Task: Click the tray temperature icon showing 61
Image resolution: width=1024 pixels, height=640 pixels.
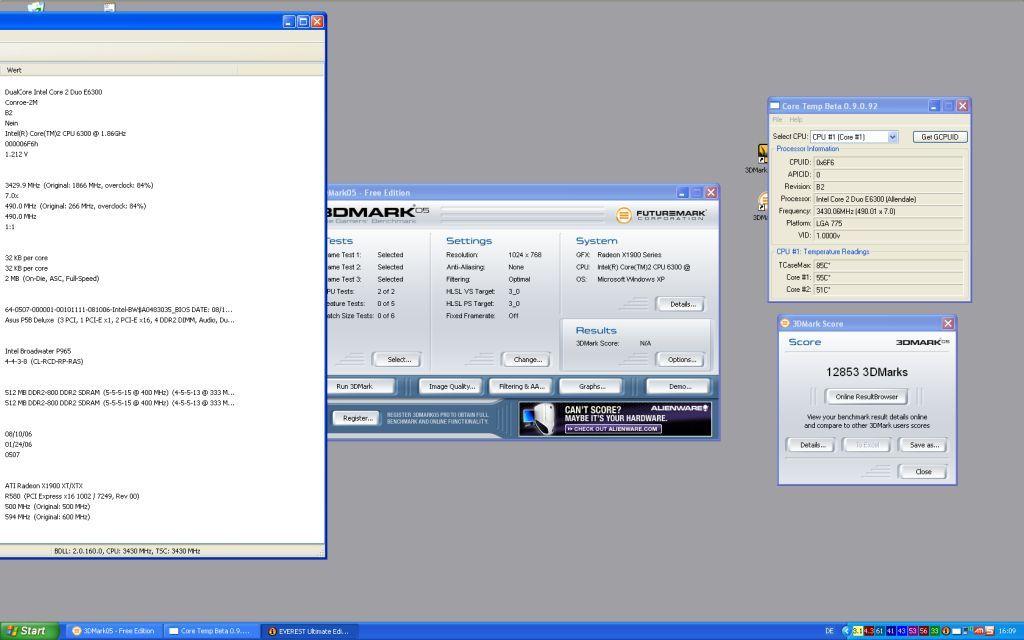Action: [880, 631]
